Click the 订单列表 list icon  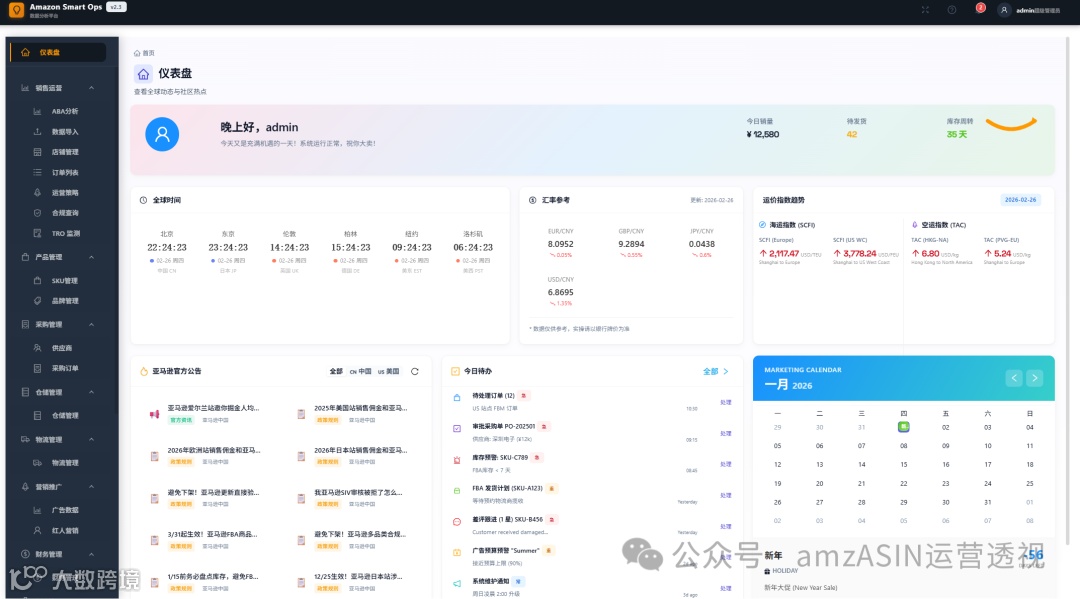coord(37,172)
